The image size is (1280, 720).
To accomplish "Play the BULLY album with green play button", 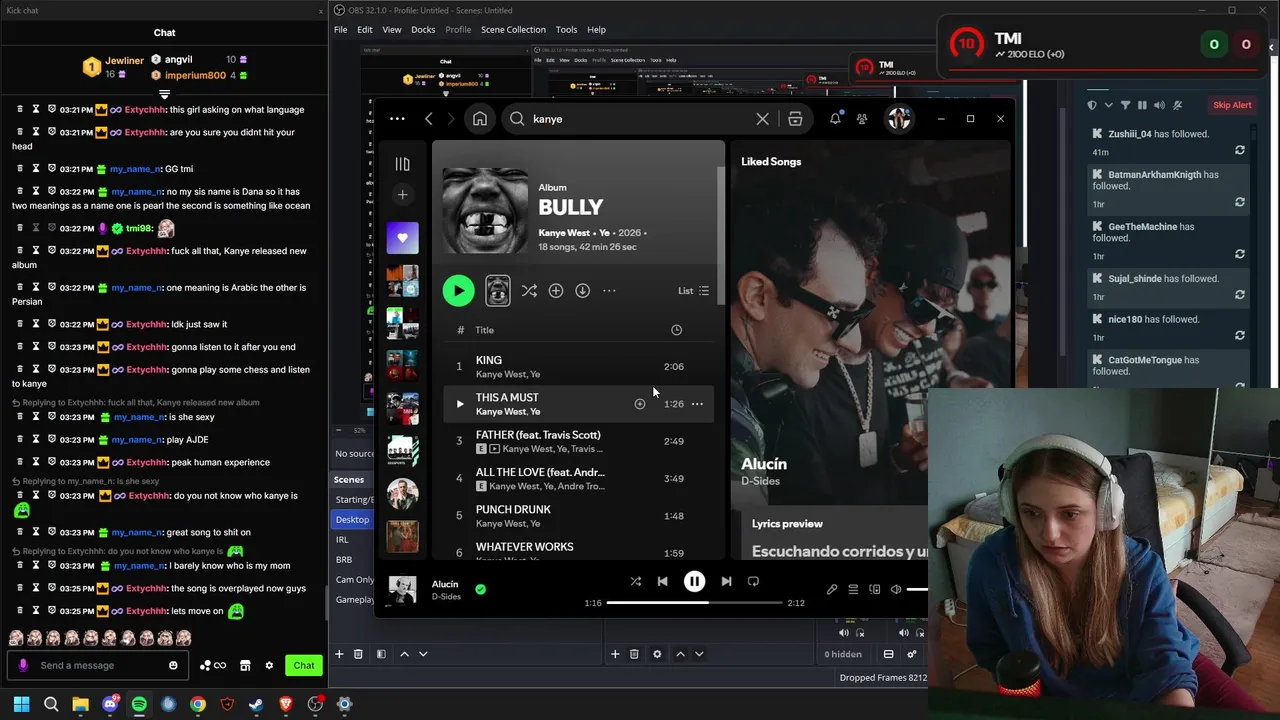I will click(x=458, y=290).
